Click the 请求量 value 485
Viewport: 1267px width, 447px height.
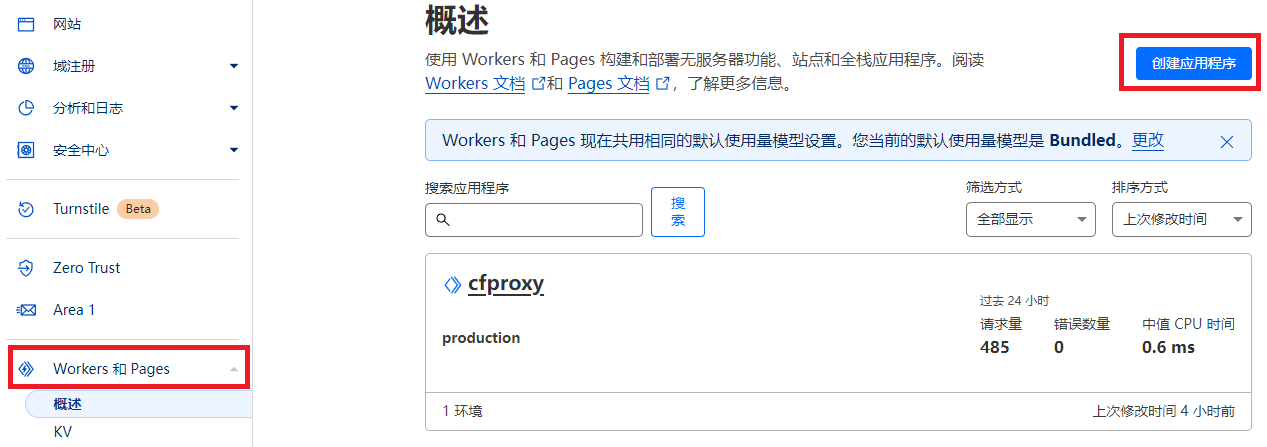[995, 347]
